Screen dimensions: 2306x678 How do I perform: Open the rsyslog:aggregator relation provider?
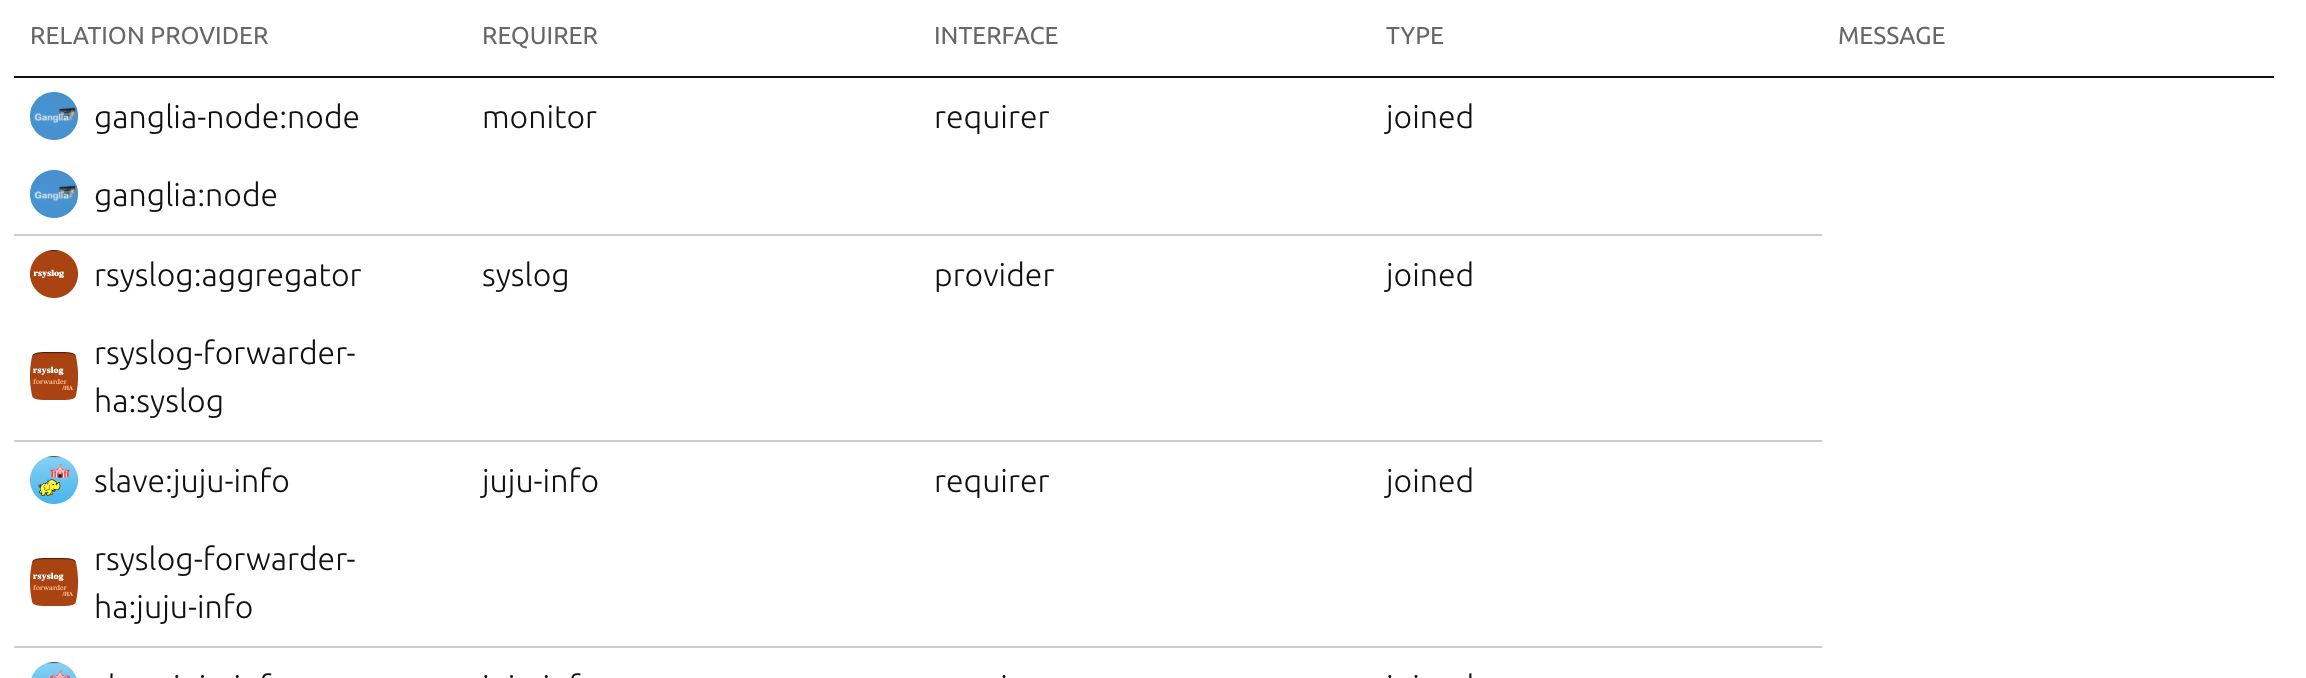(x=227, y=275)
